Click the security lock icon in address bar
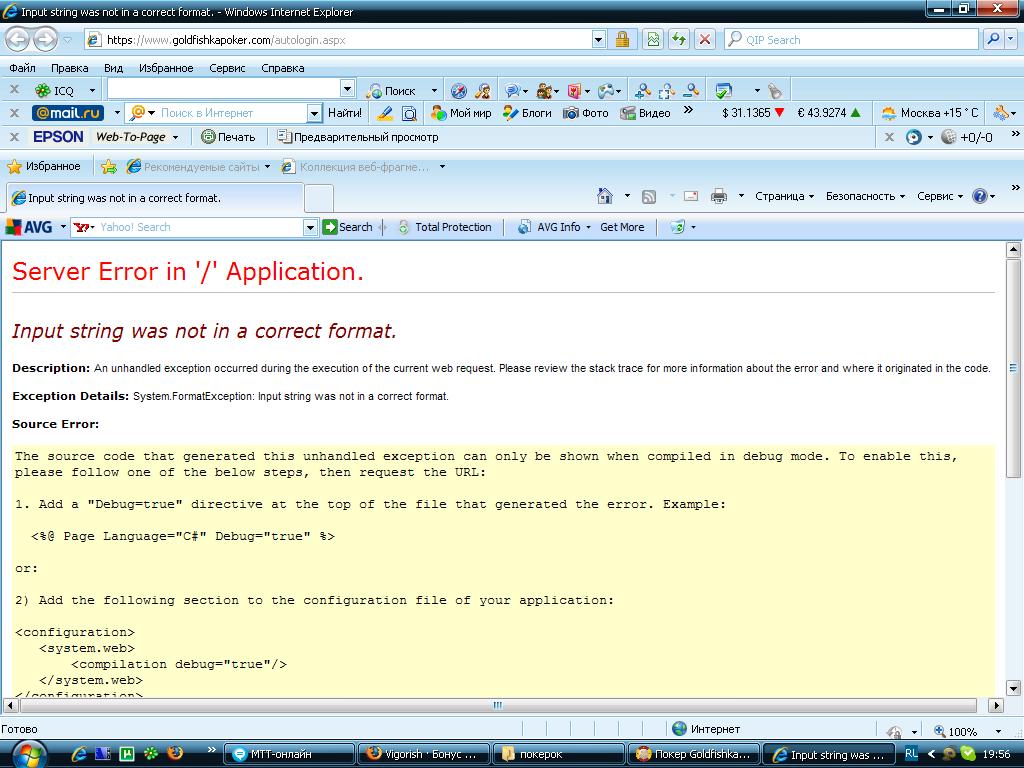This screenshot has width=1024, height=768. pyautogui.click(x=622, y=40)
